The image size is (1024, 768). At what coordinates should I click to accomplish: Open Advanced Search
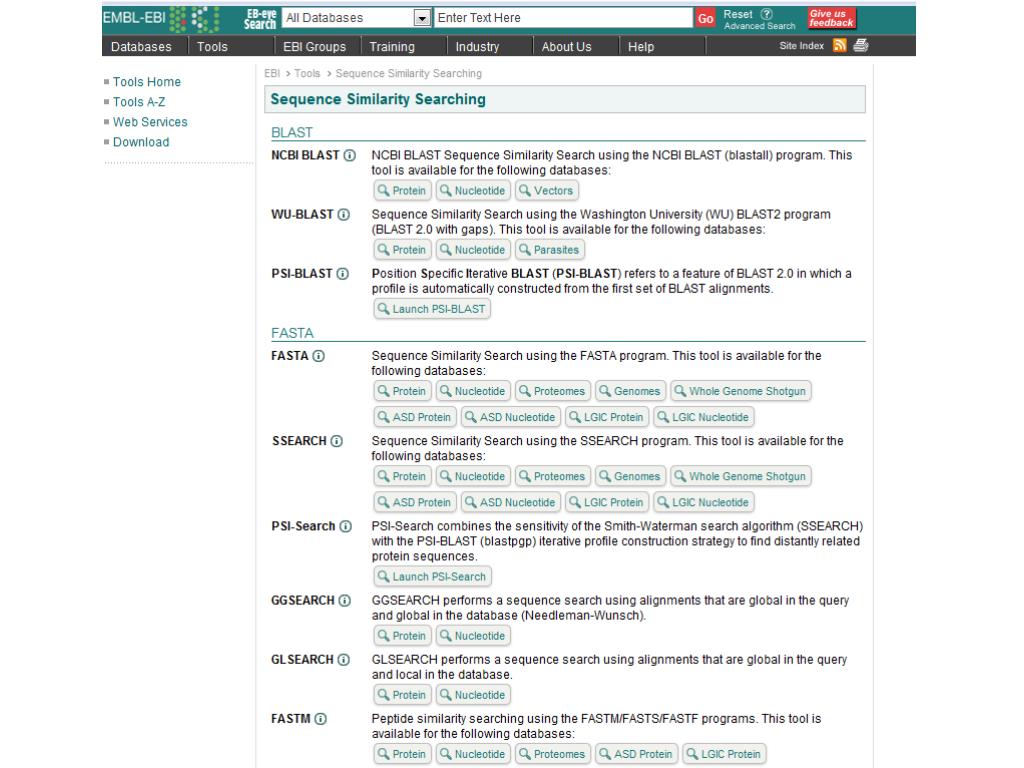point(760,26)
